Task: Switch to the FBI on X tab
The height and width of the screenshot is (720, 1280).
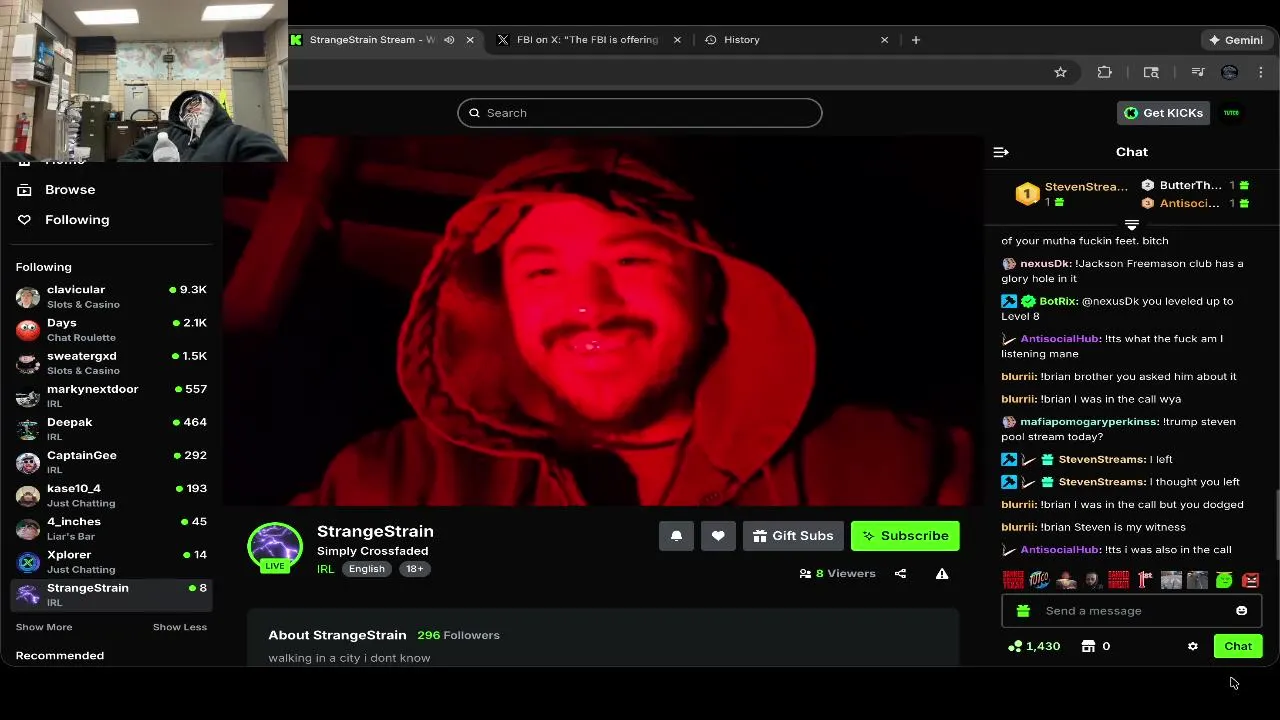Action: 587,40
